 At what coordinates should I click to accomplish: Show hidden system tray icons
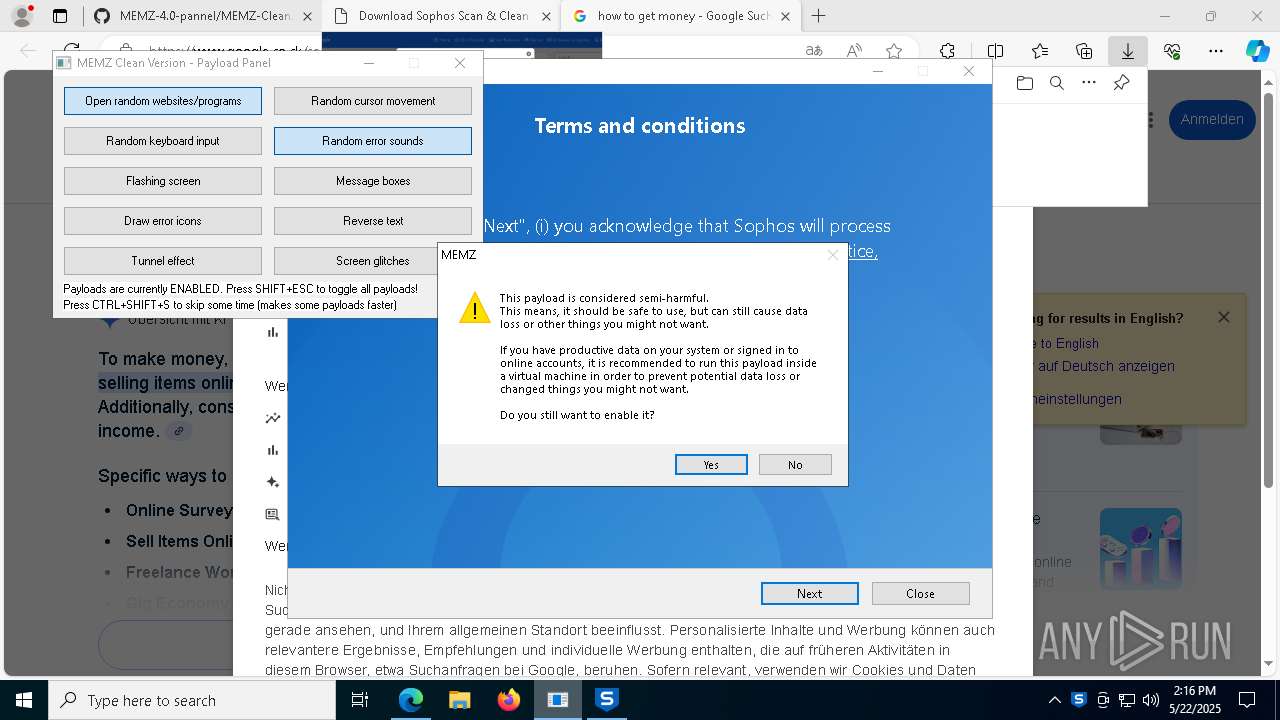[1054, 700]
